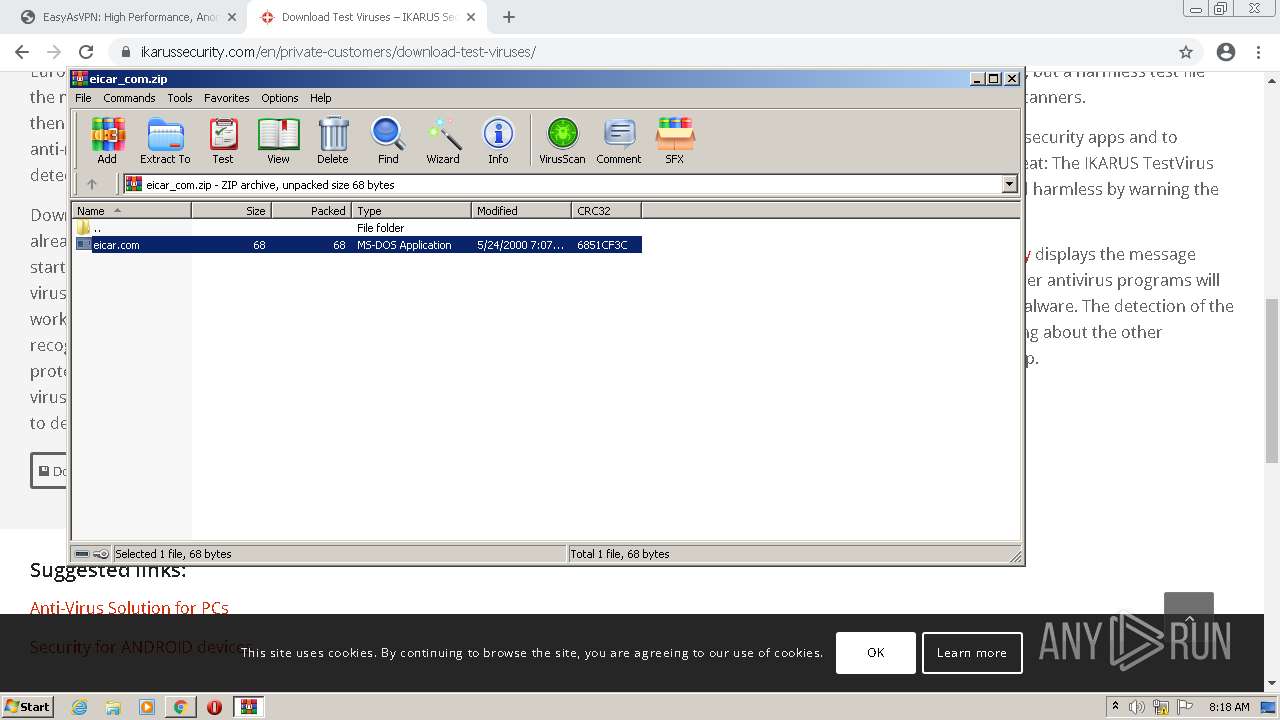This screenshot has width=1280, height=720.
Task: Open a new browser tab
Action: (509, 17)
